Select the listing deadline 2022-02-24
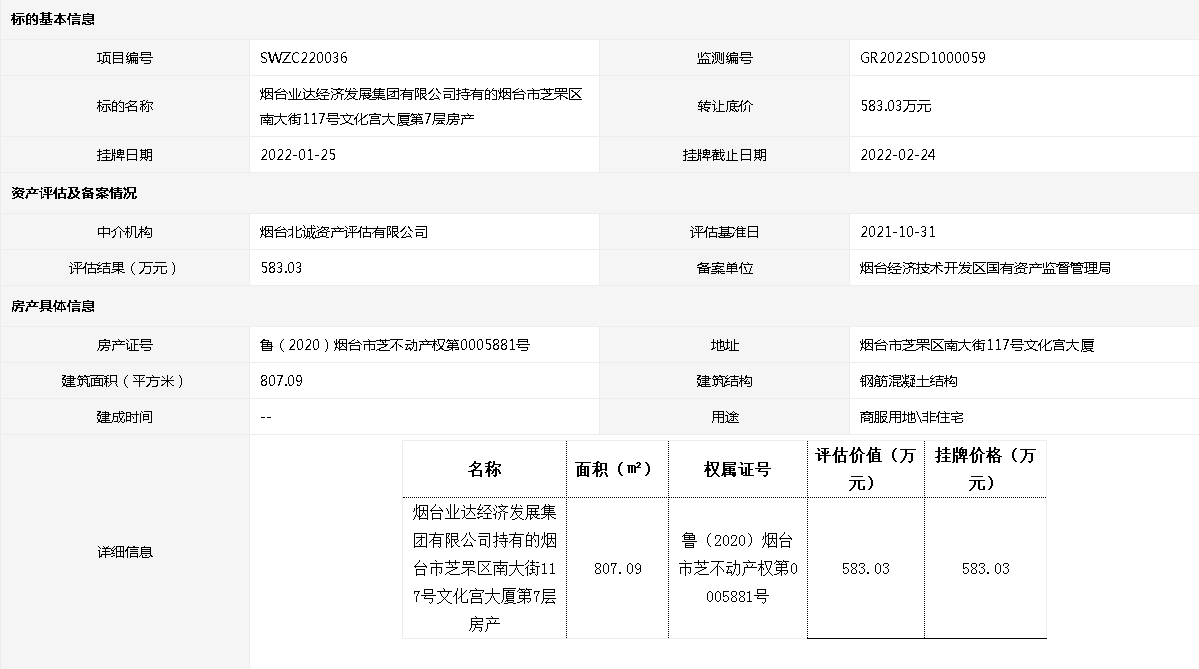This screenshot has height=669, width=1199. pyautogui.click(x=897, y=155)
